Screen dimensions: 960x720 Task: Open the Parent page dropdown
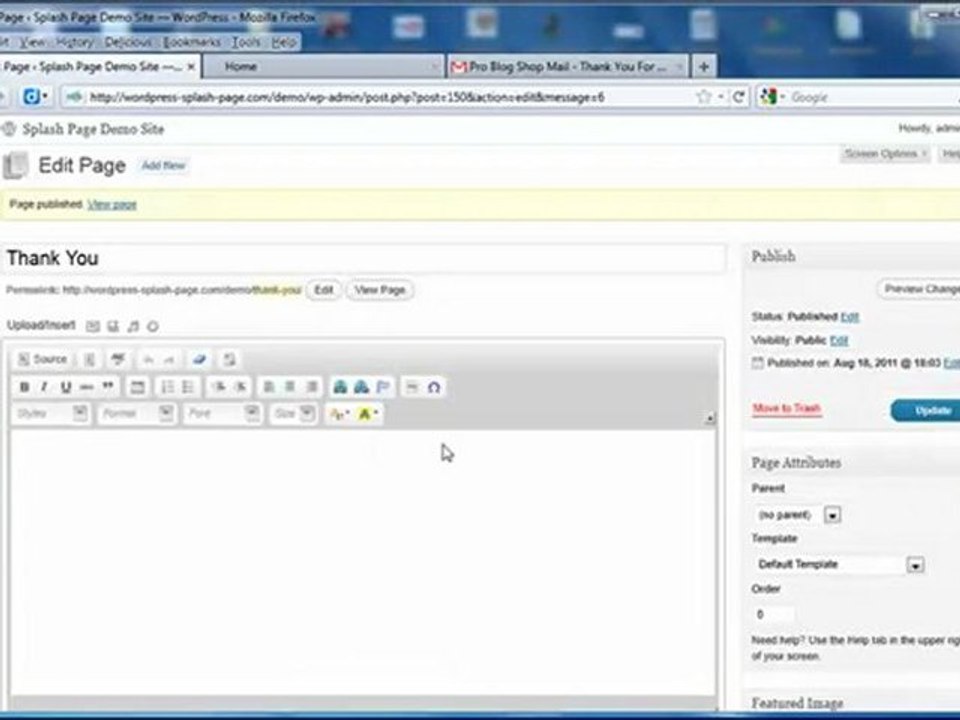797,515
